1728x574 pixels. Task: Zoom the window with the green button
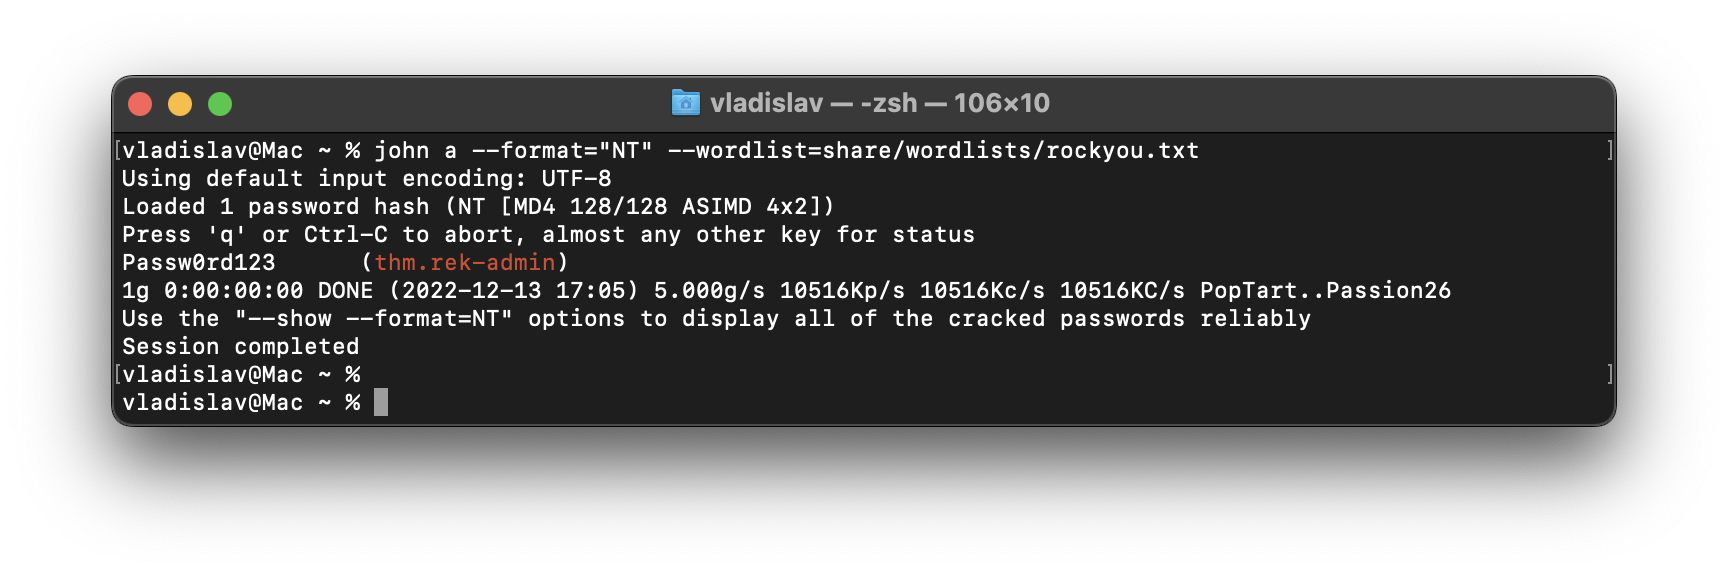[x=220, y=104]
